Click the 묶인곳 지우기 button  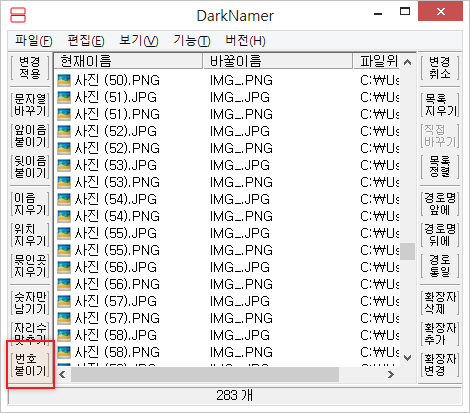[x=30, y=266]
